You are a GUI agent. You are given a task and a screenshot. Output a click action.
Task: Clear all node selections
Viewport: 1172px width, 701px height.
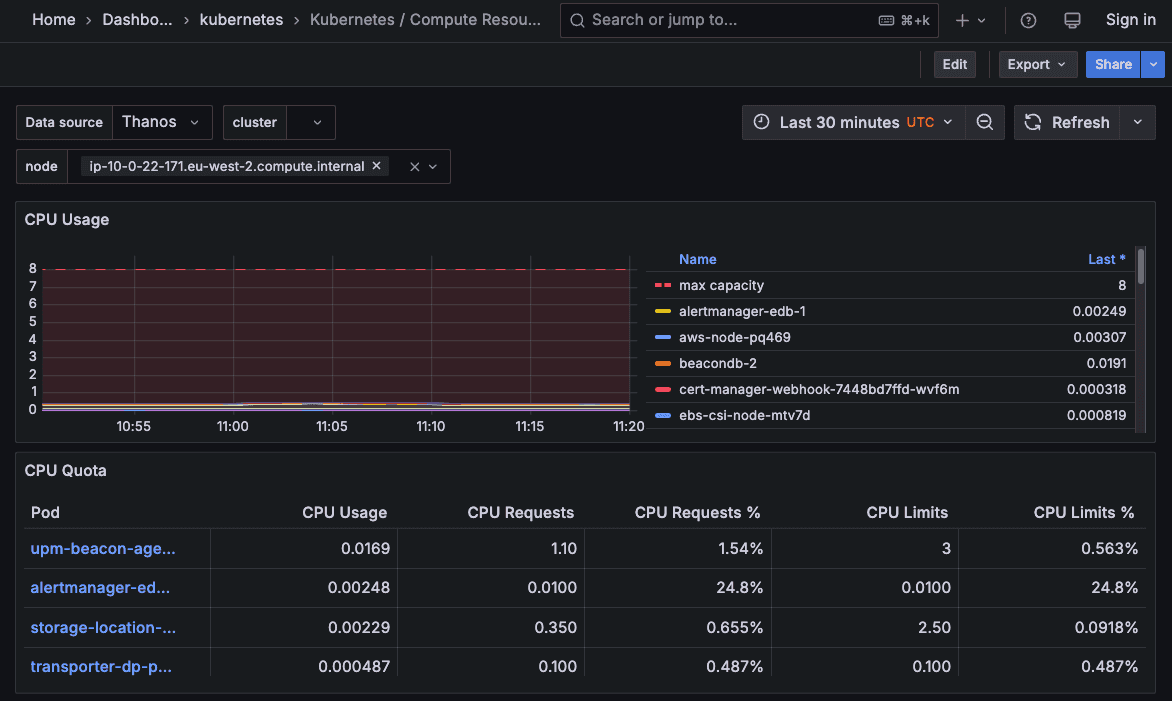click(x=414, y=167)
